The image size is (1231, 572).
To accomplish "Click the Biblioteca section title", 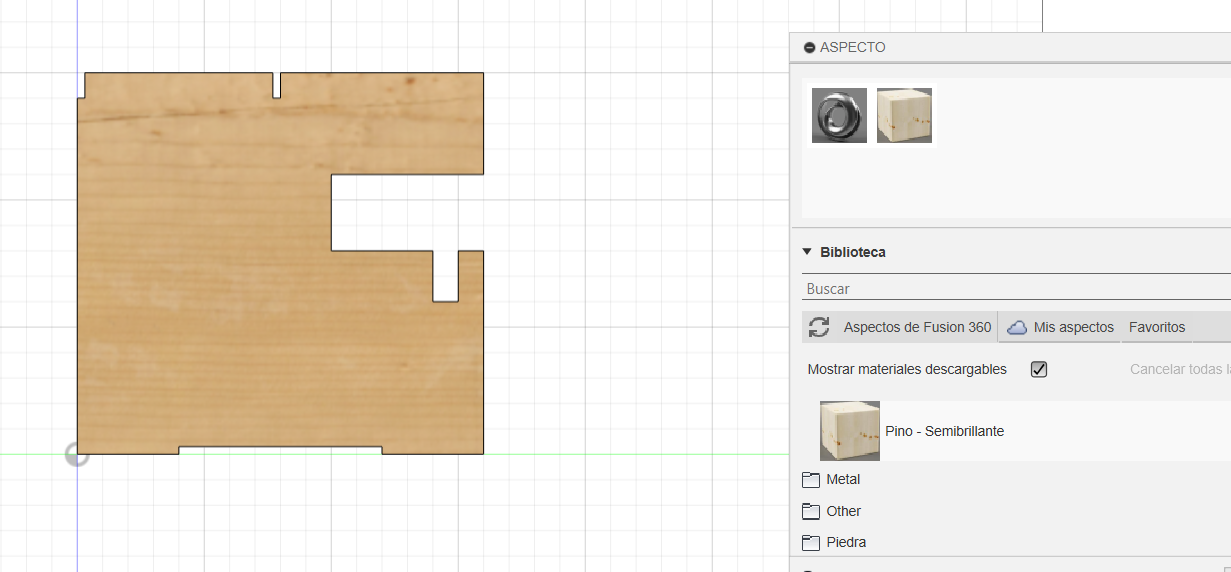I will 853,252.
